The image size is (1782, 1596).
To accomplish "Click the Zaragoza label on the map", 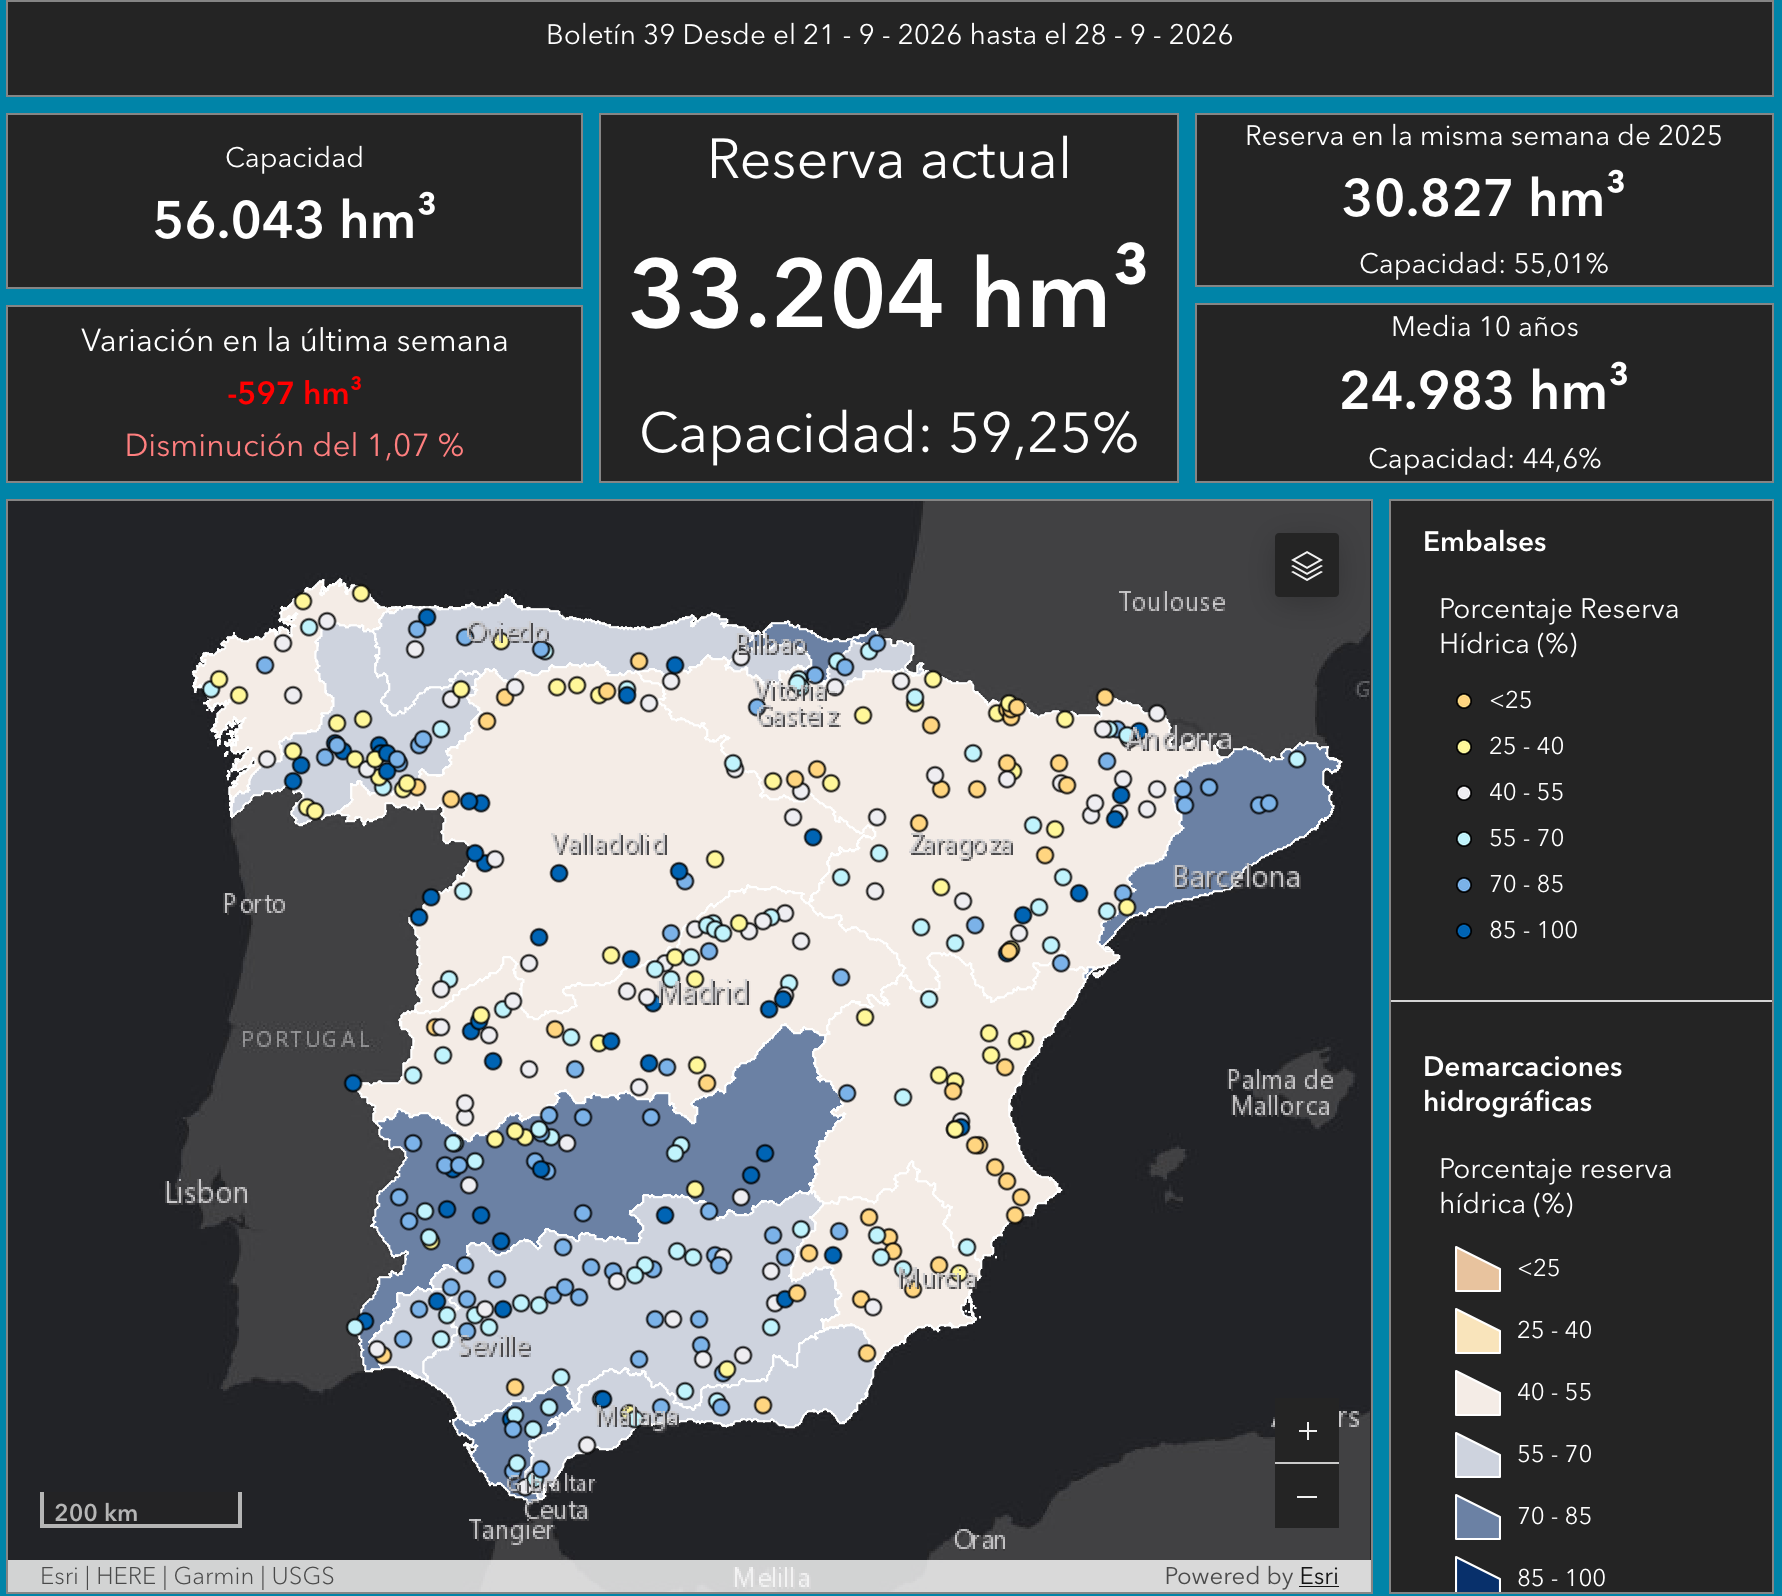I will point(961,846).
